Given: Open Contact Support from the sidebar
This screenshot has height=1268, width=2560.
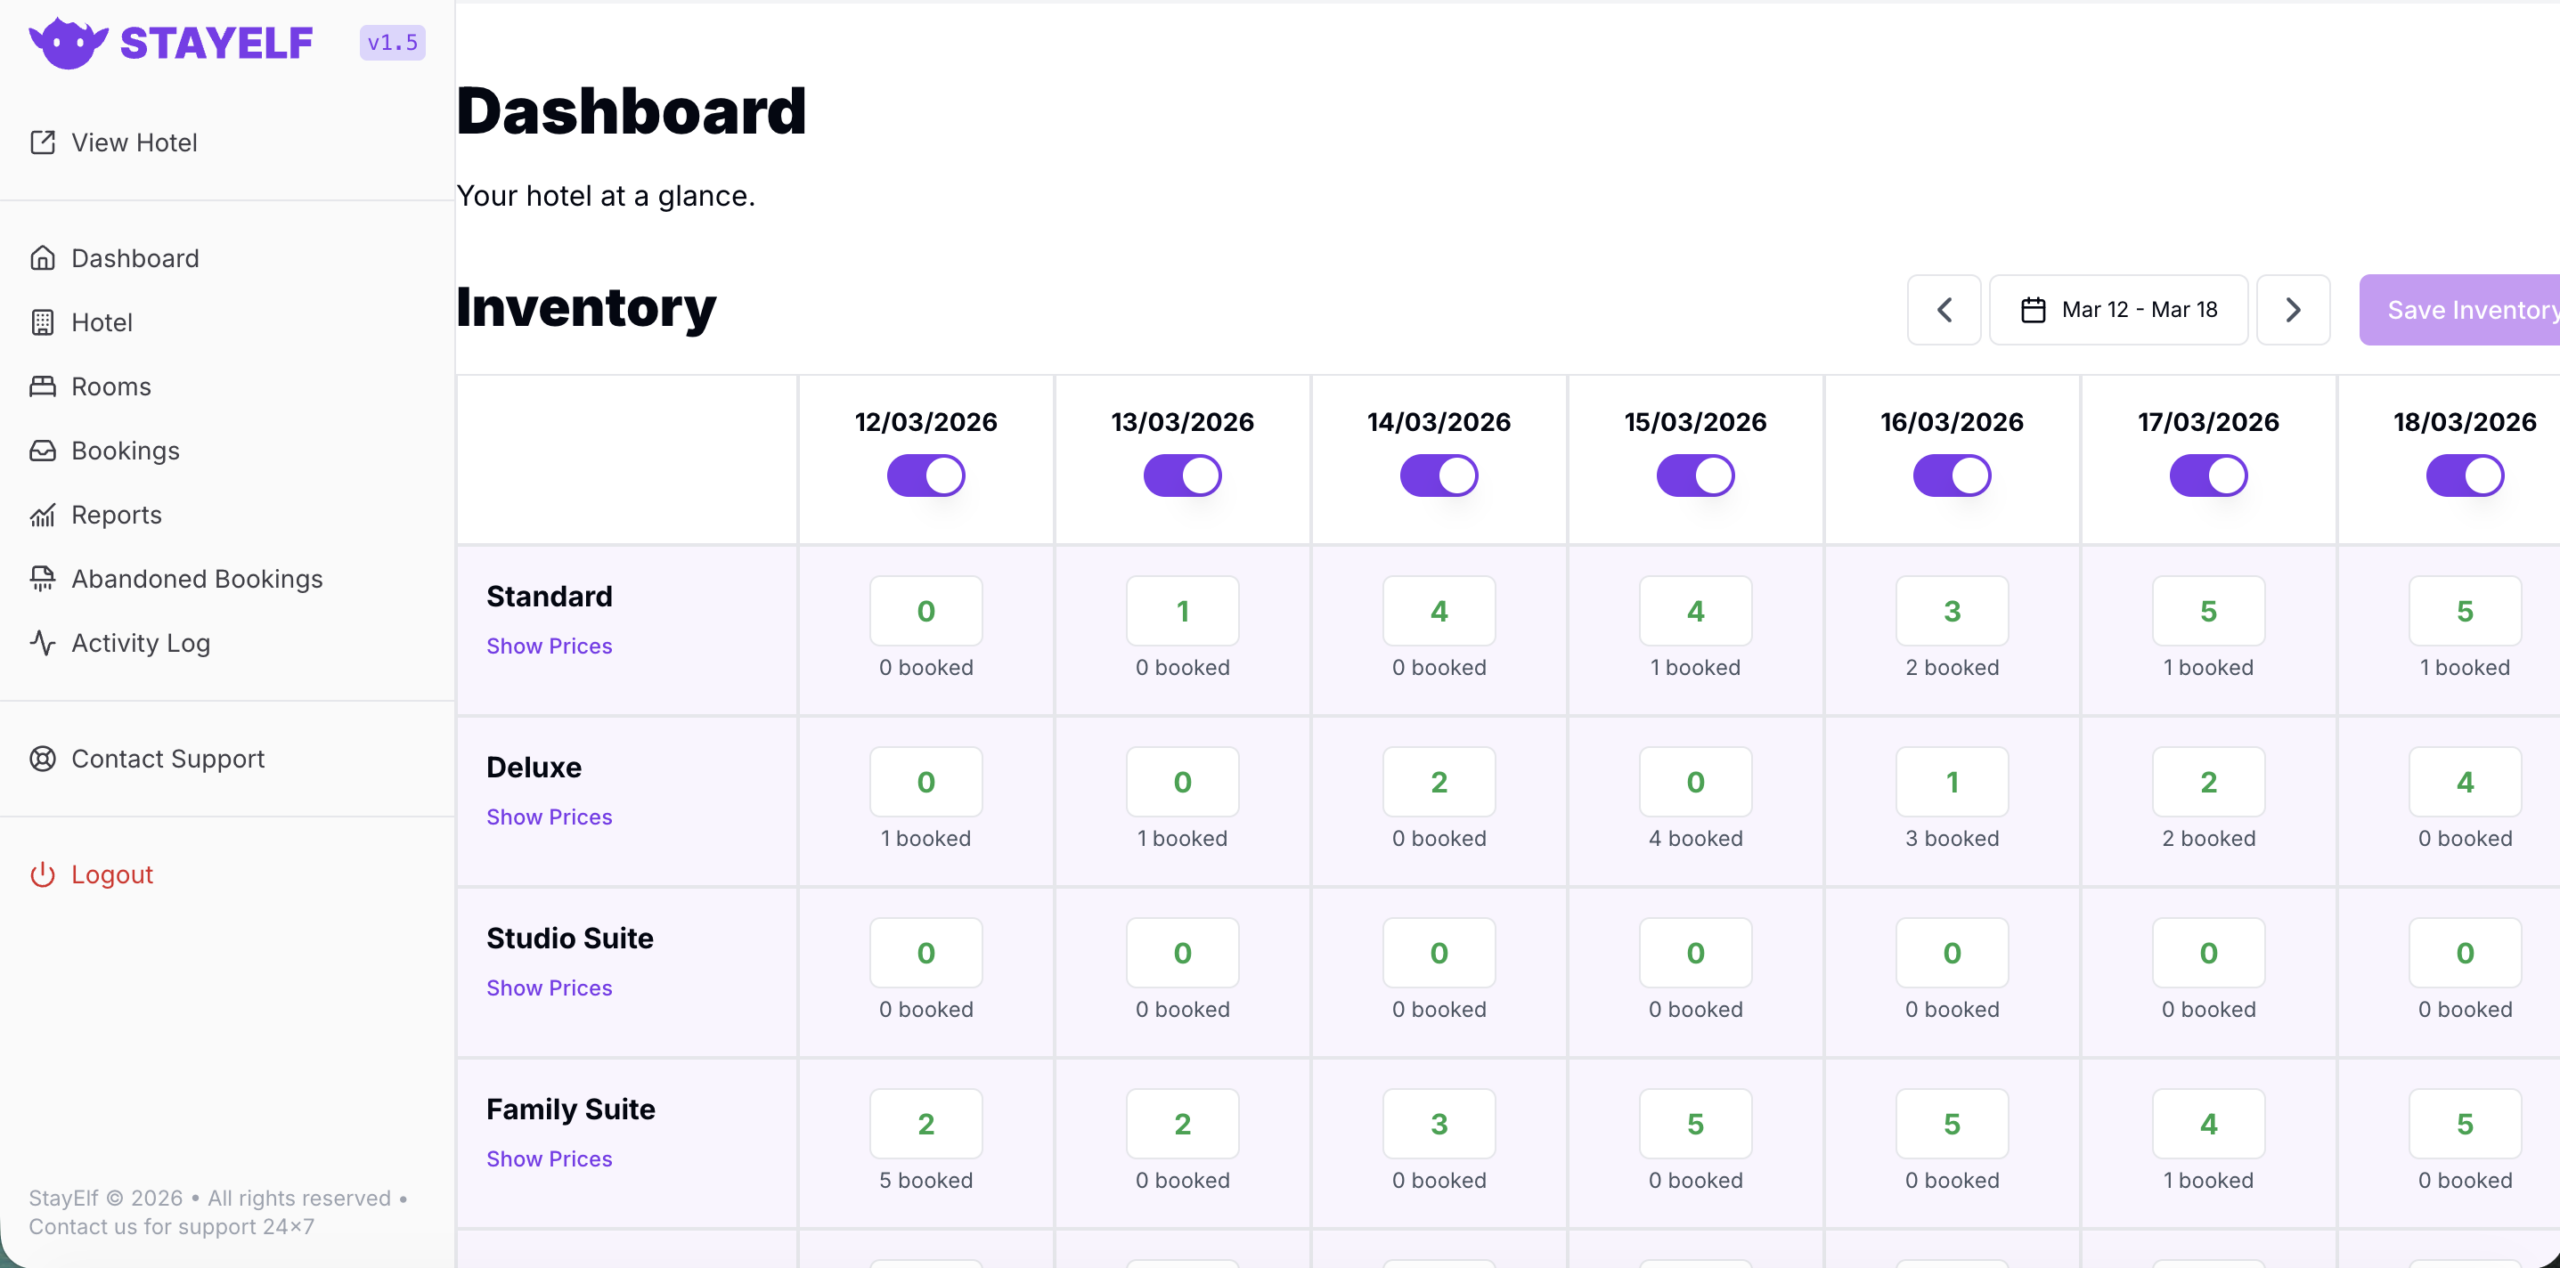Looking at the screenshot, I should pos(168,759).
